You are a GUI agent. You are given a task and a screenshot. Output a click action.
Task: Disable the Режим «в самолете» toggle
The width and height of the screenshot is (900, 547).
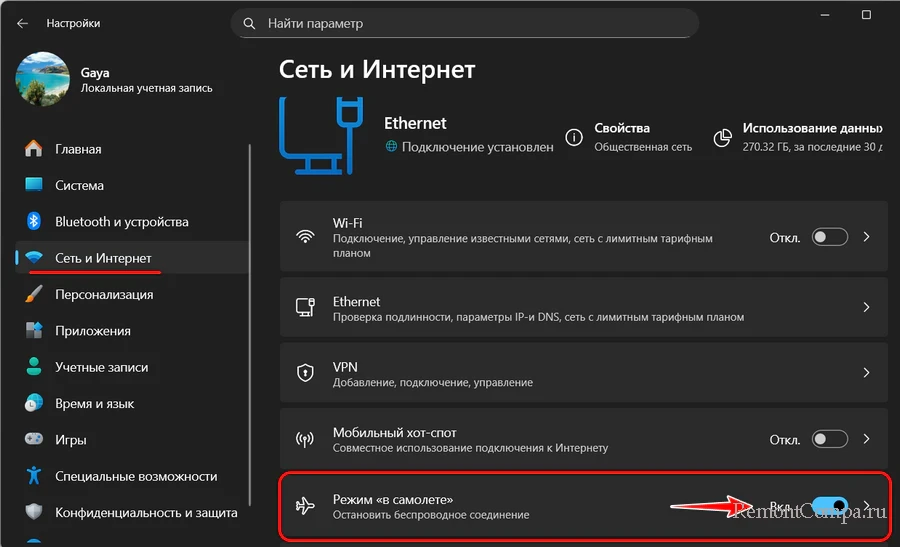click(830, 506)
